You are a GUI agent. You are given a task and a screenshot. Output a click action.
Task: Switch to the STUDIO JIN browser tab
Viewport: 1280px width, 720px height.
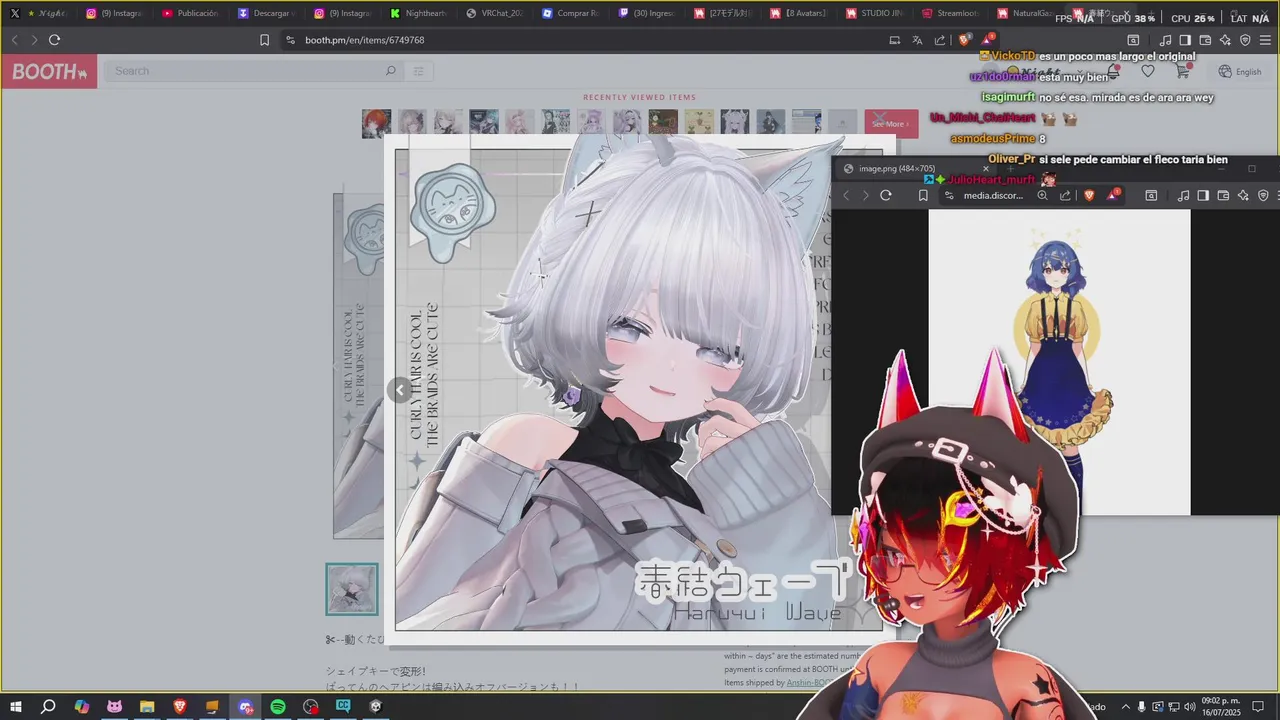[874, 14]
